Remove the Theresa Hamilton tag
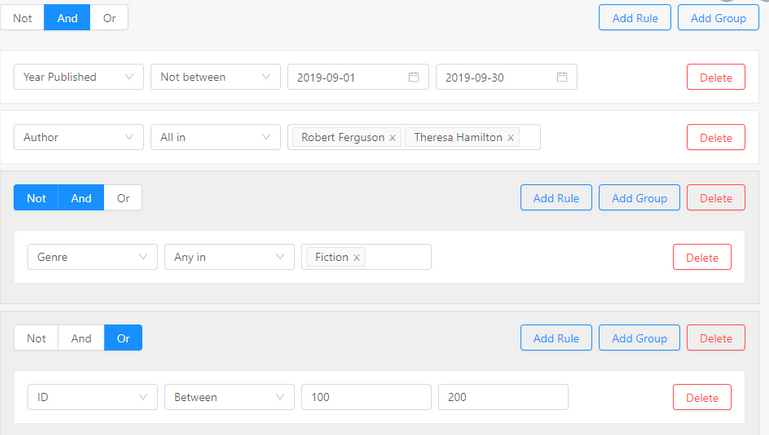Image resolution: width=769 pixels, height=435 pixels. pos(511,138)
